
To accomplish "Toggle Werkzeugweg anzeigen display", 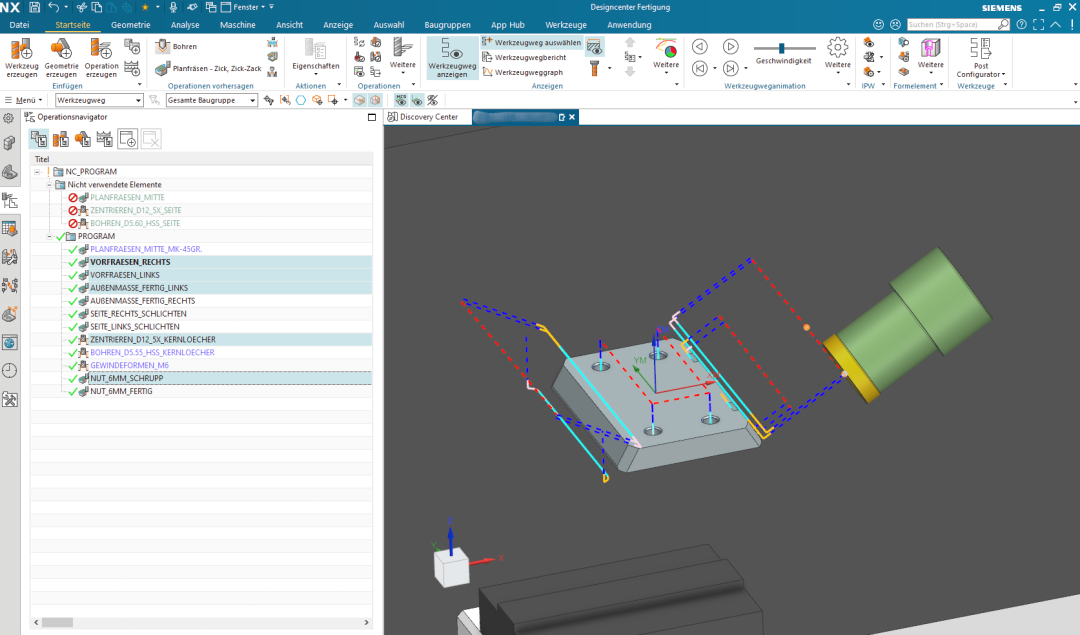I will point(452,56).
